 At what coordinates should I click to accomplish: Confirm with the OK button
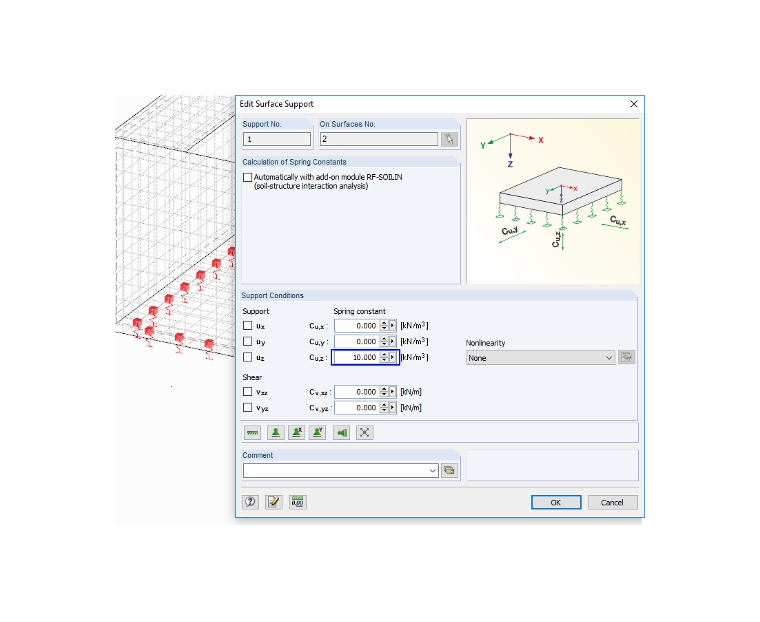556,503
